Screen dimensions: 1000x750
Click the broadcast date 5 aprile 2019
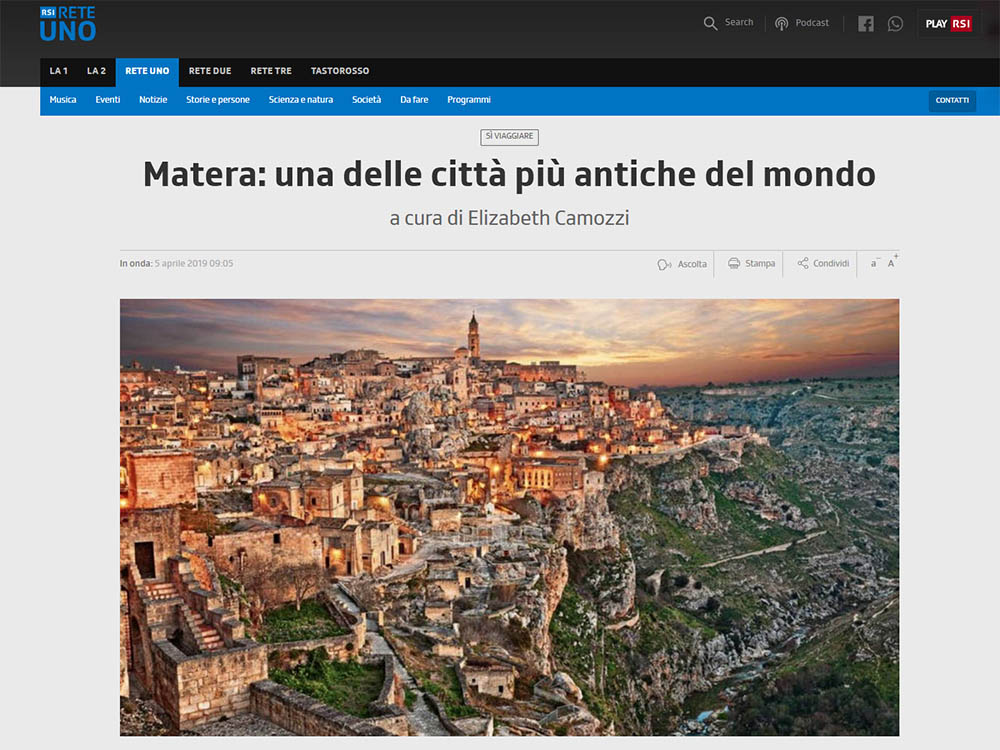click(194, 263)
